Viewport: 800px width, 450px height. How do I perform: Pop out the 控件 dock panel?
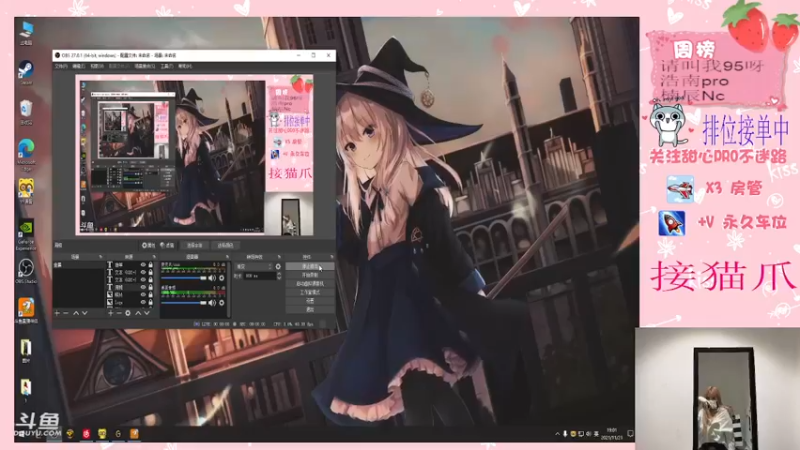[332, 257]
